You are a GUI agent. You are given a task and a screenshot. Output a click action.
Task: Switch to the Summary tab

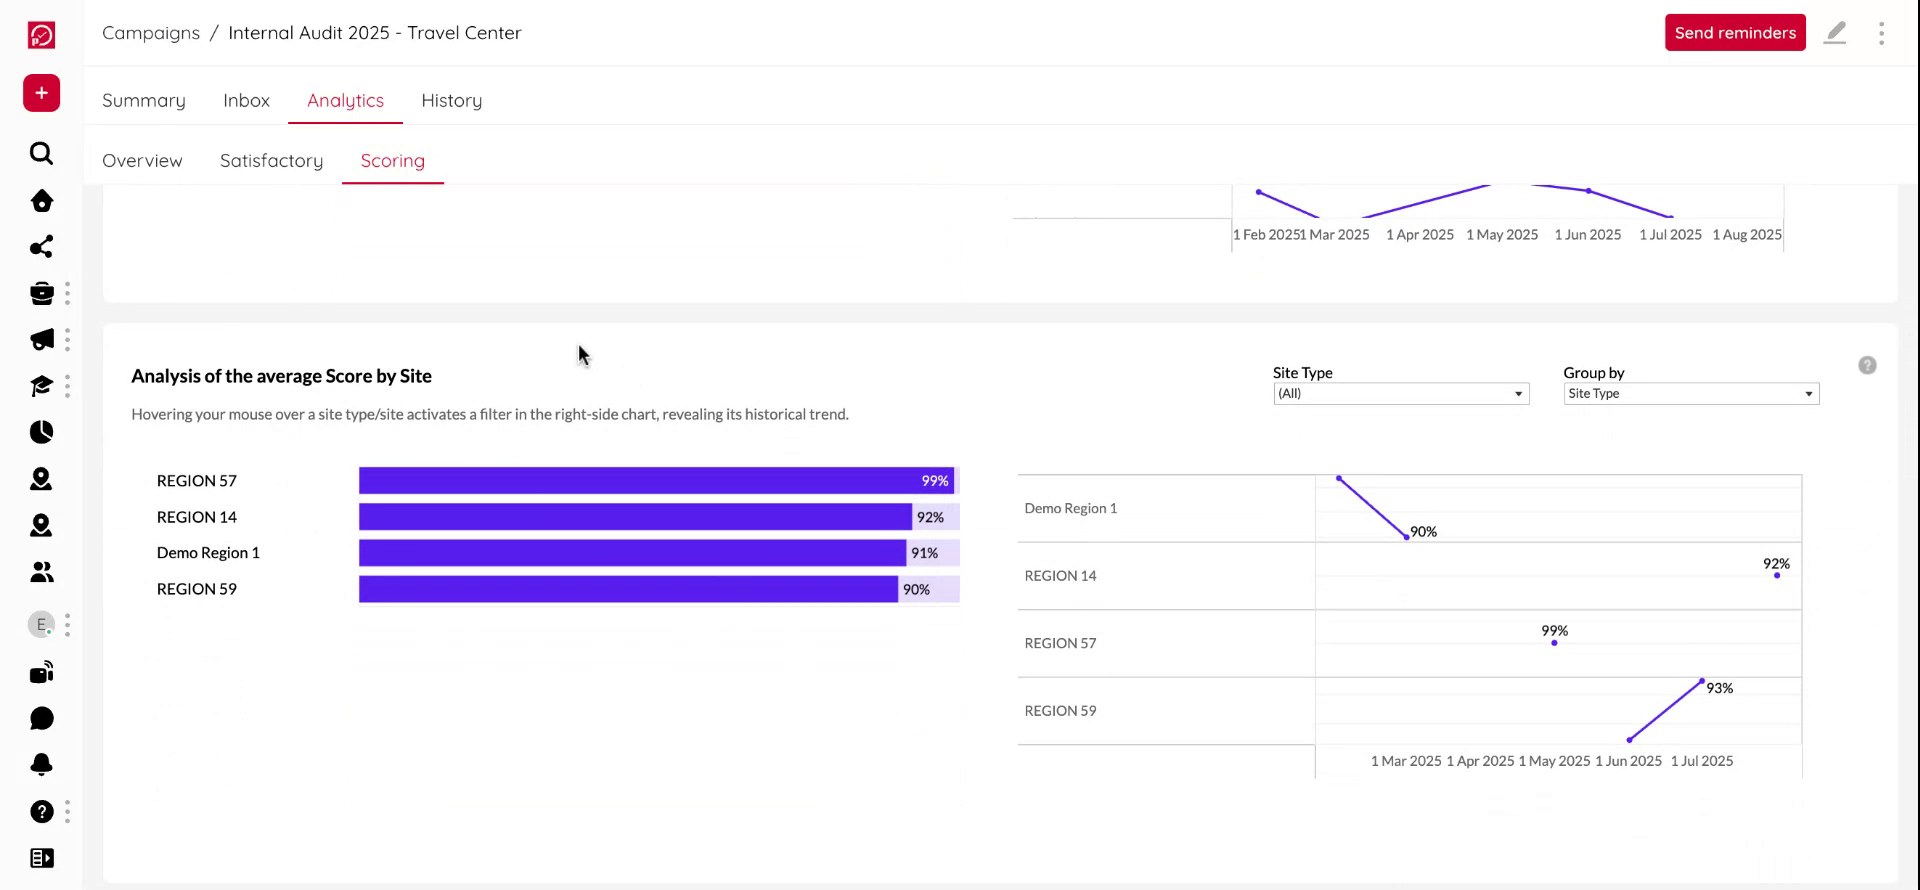(144, 100)
